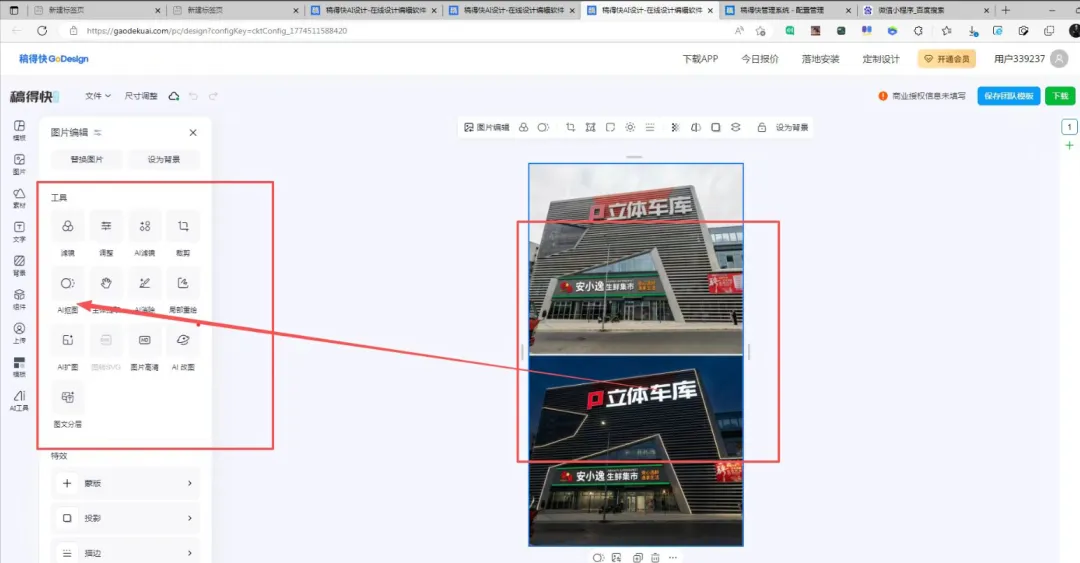The image size is (1080, 563).
Task: Expand the 投影 shadow effect row
Action: click(125, 518)
